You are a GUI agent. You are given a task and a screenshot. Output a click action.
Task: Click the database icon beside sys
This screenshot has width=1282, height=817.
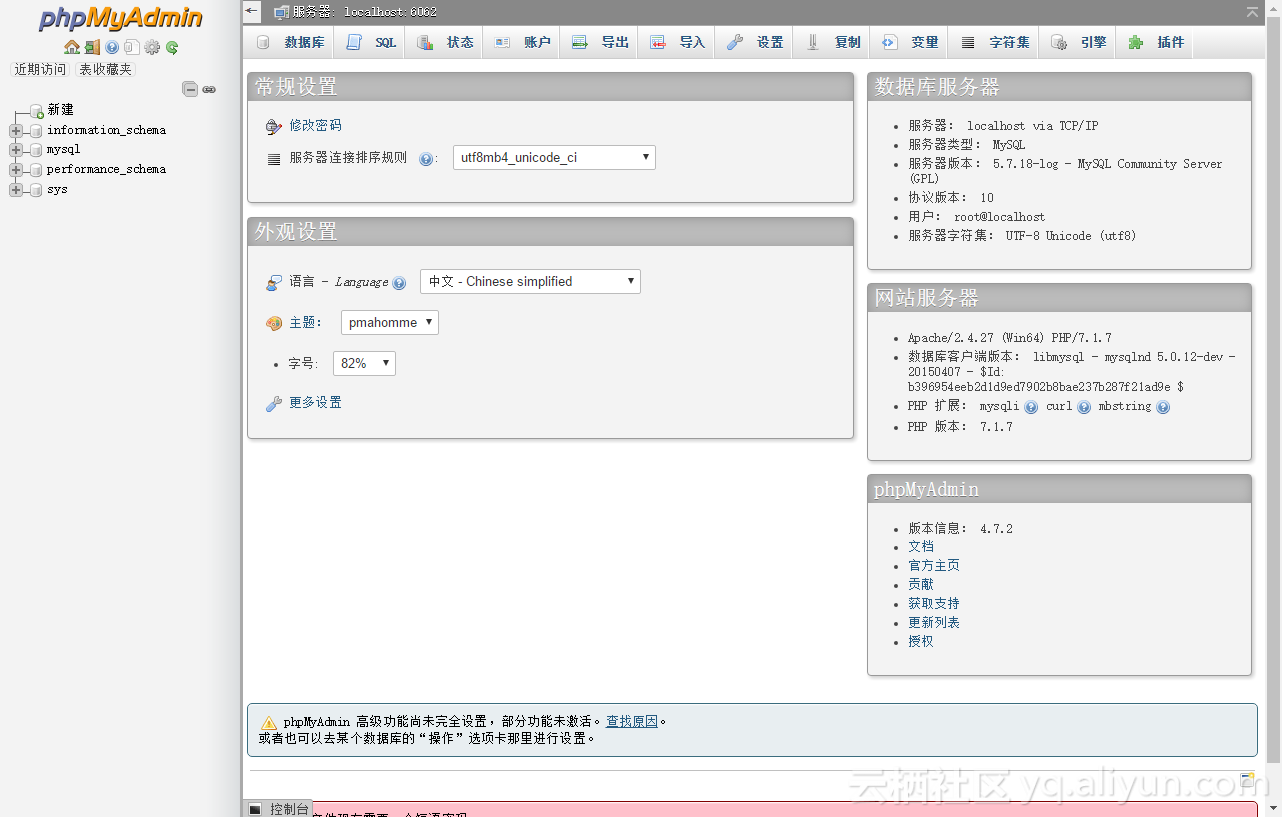coord(37,189)
